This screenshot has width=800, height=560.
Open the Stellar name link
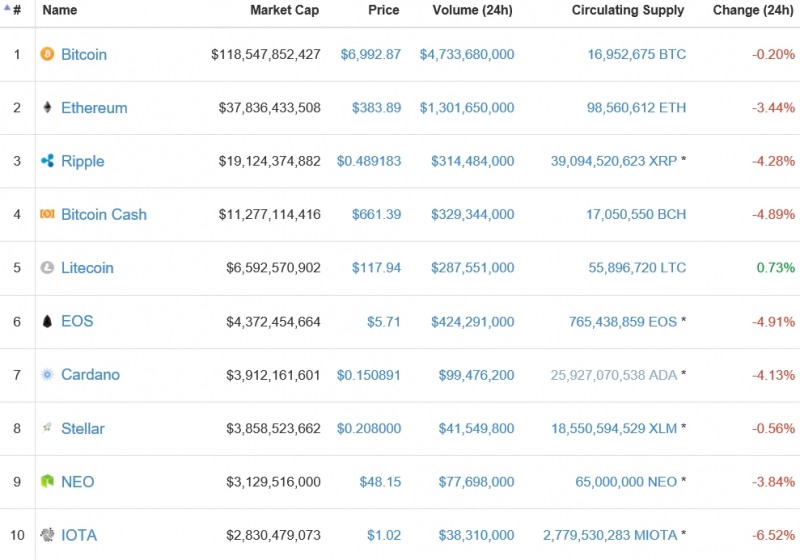[83, 428]
